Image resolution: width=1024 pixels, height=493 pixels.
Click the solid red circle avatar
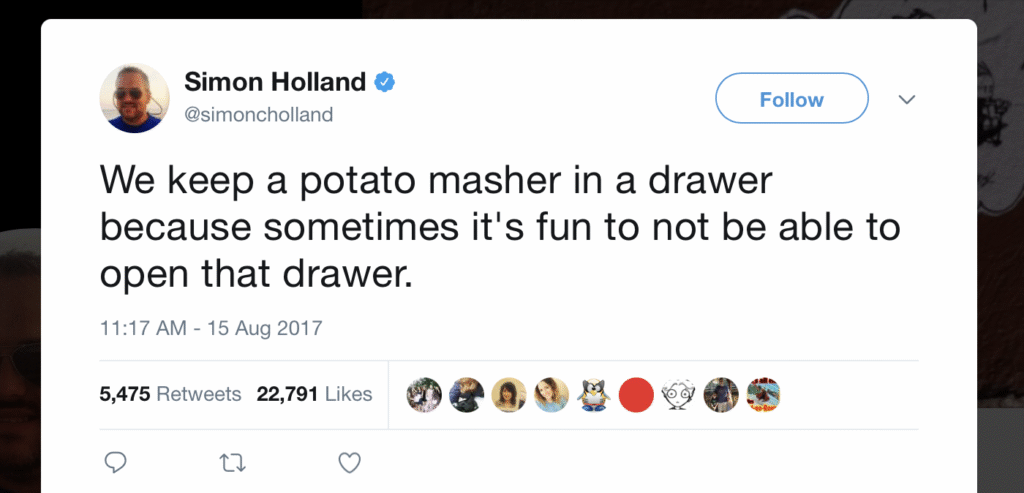[x=636, y=395]
